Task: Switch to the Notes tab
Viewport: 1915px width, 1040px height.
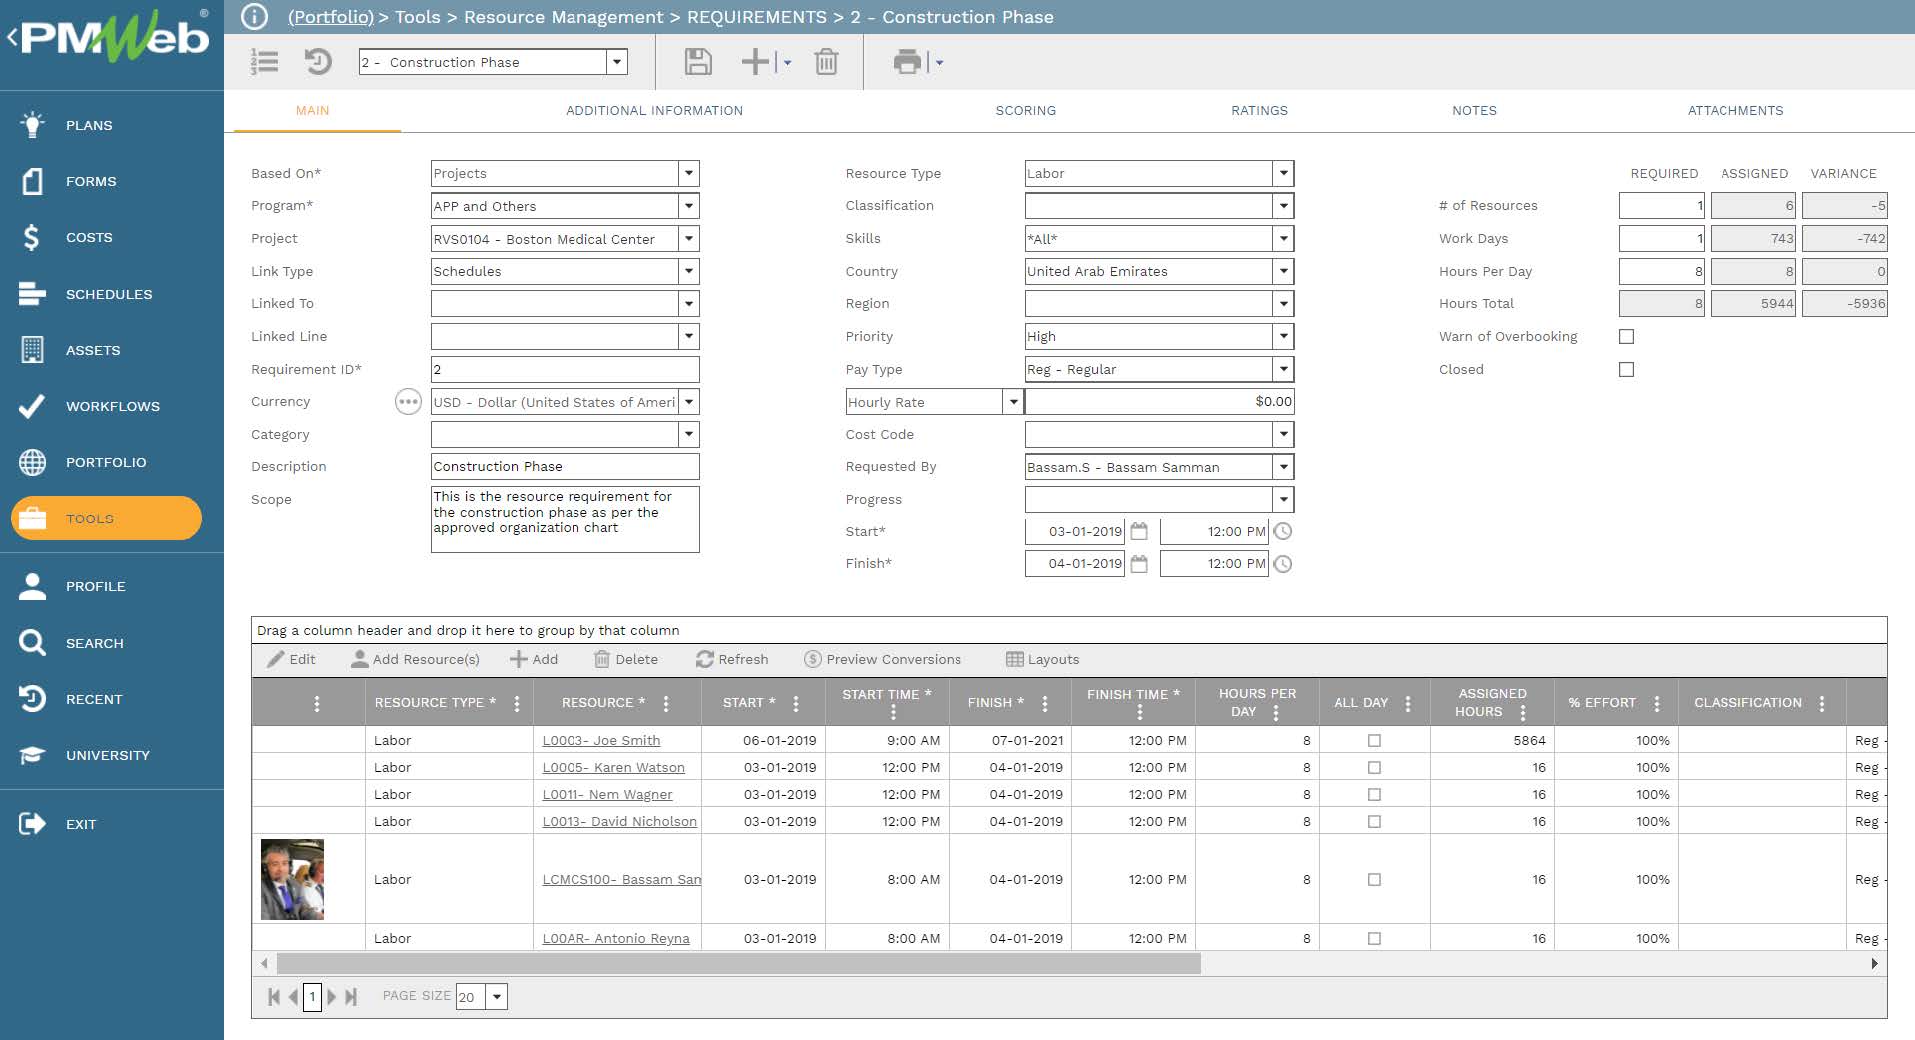Action: point(1474,111)
